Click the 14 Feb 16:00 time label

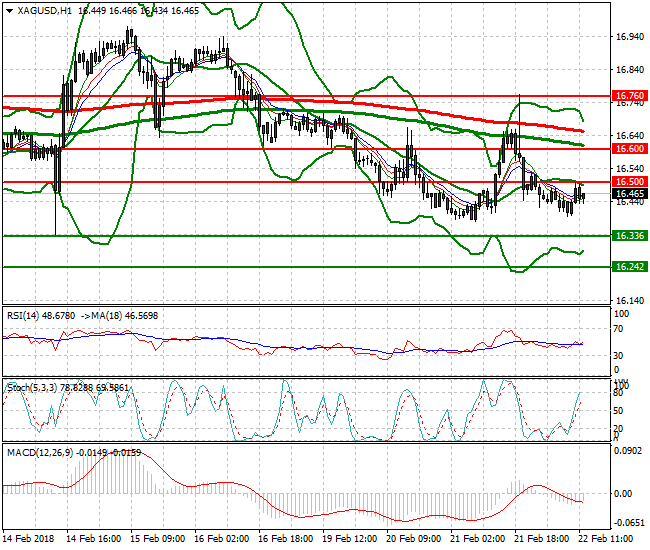pos(94,539)
